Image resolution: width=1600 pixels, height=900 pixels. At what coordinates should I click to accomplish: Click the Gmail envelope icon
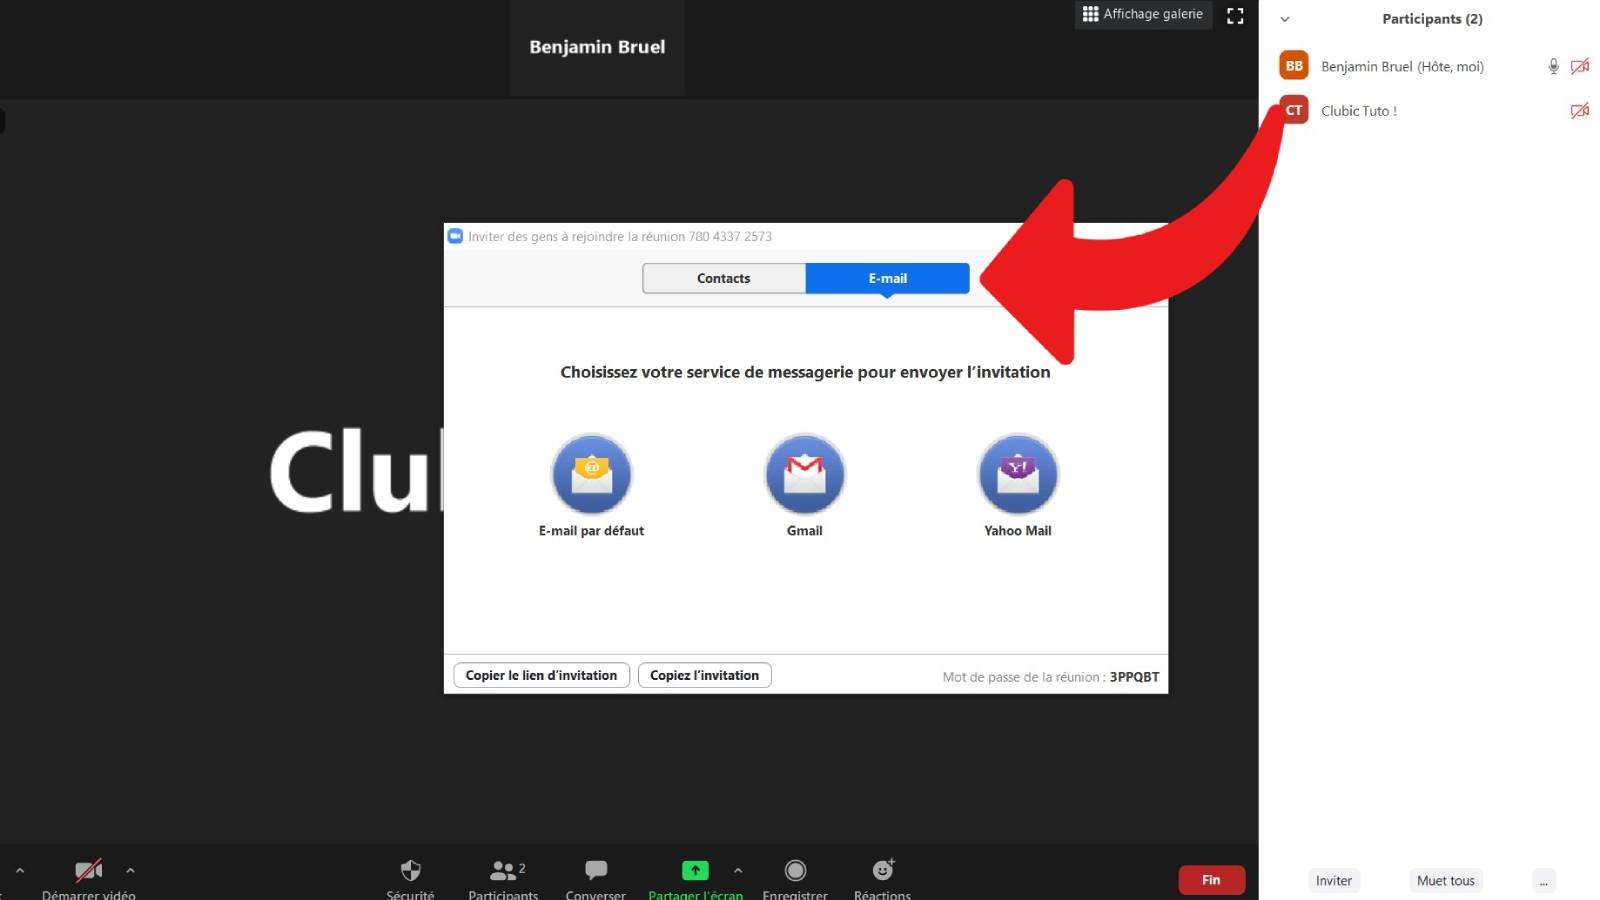point(804,475)
